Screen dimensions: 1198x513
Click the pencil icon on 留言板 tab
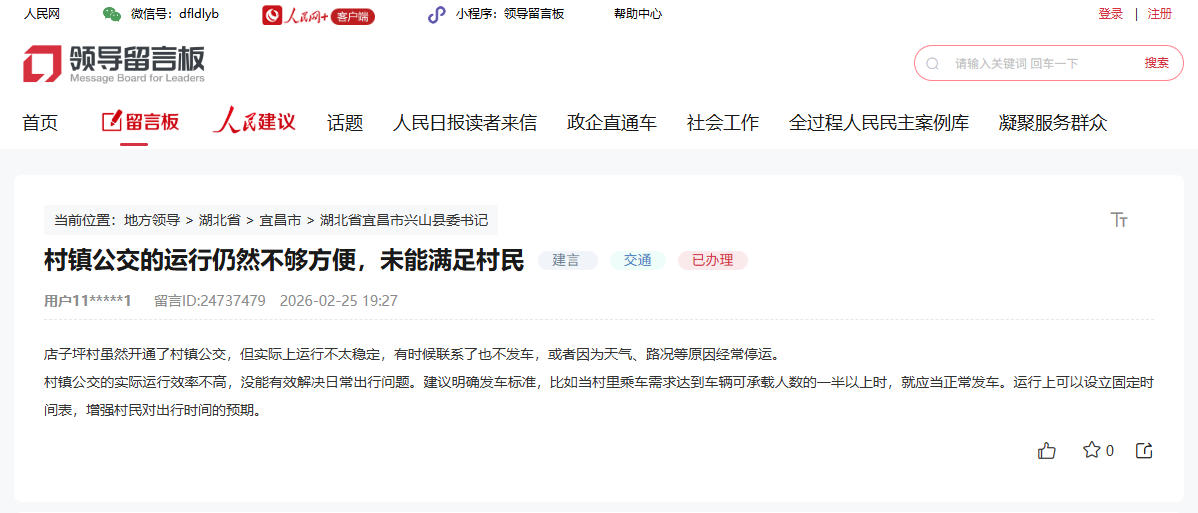click(112, 121)
